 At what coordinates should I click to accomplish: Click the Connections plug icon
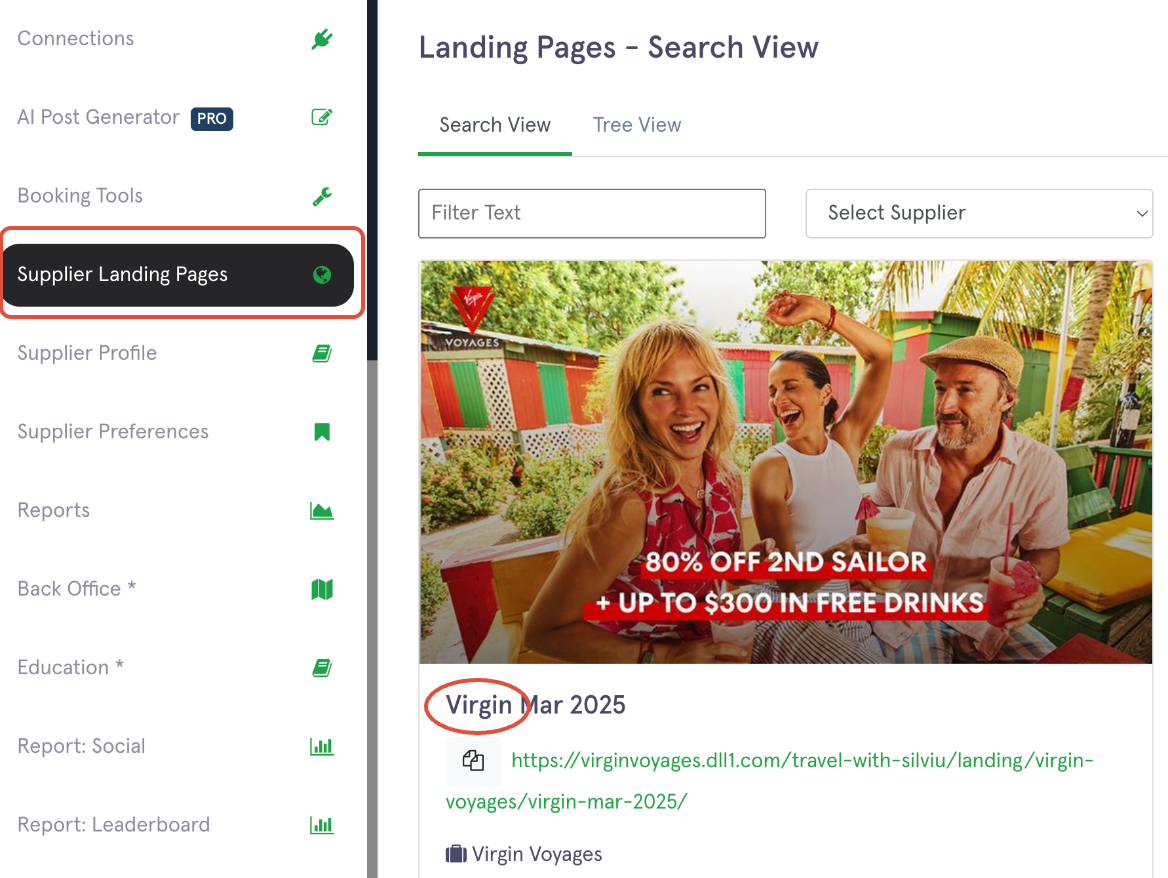coord(322,39)
